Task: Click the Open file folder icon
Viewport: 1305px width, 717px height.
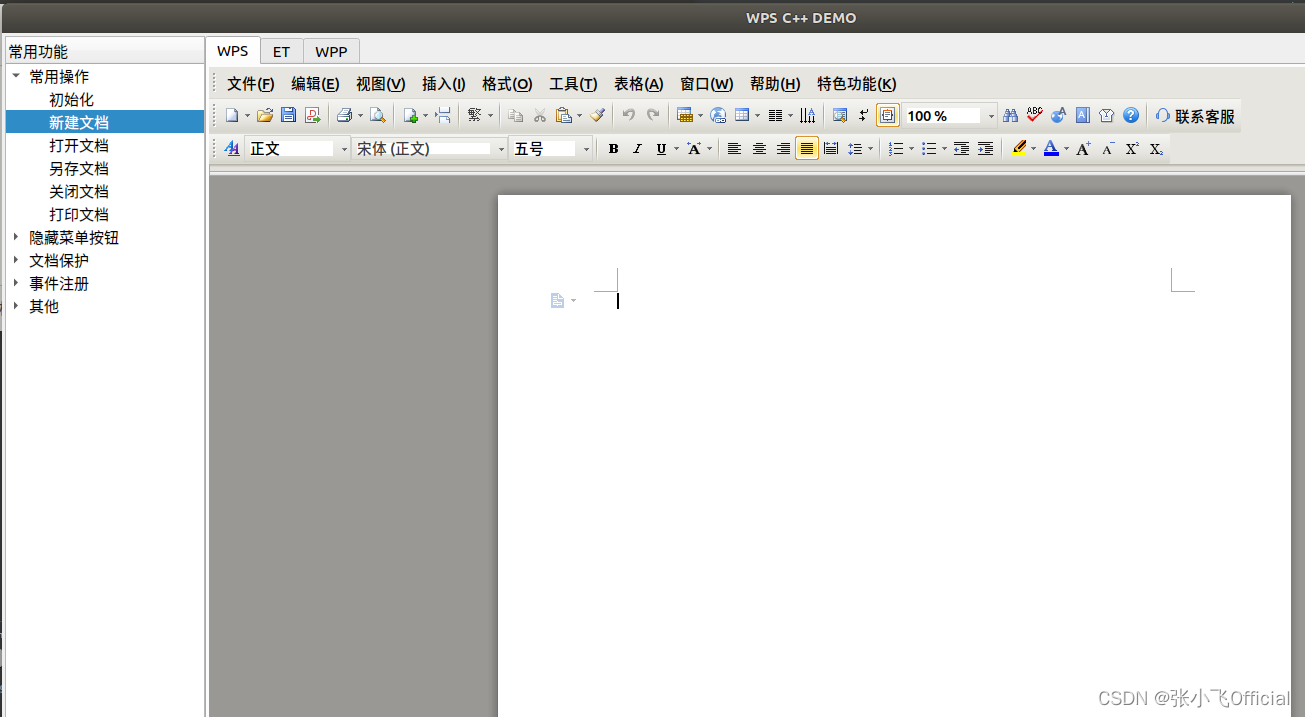Action: pos(265,115)
